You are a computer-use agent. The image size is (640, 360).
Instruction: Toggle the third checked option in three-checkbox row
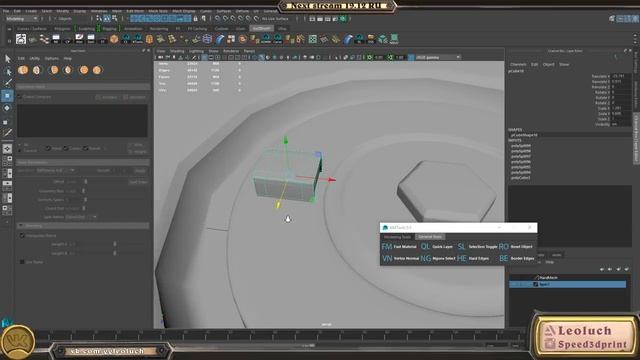tap(85, 148)
